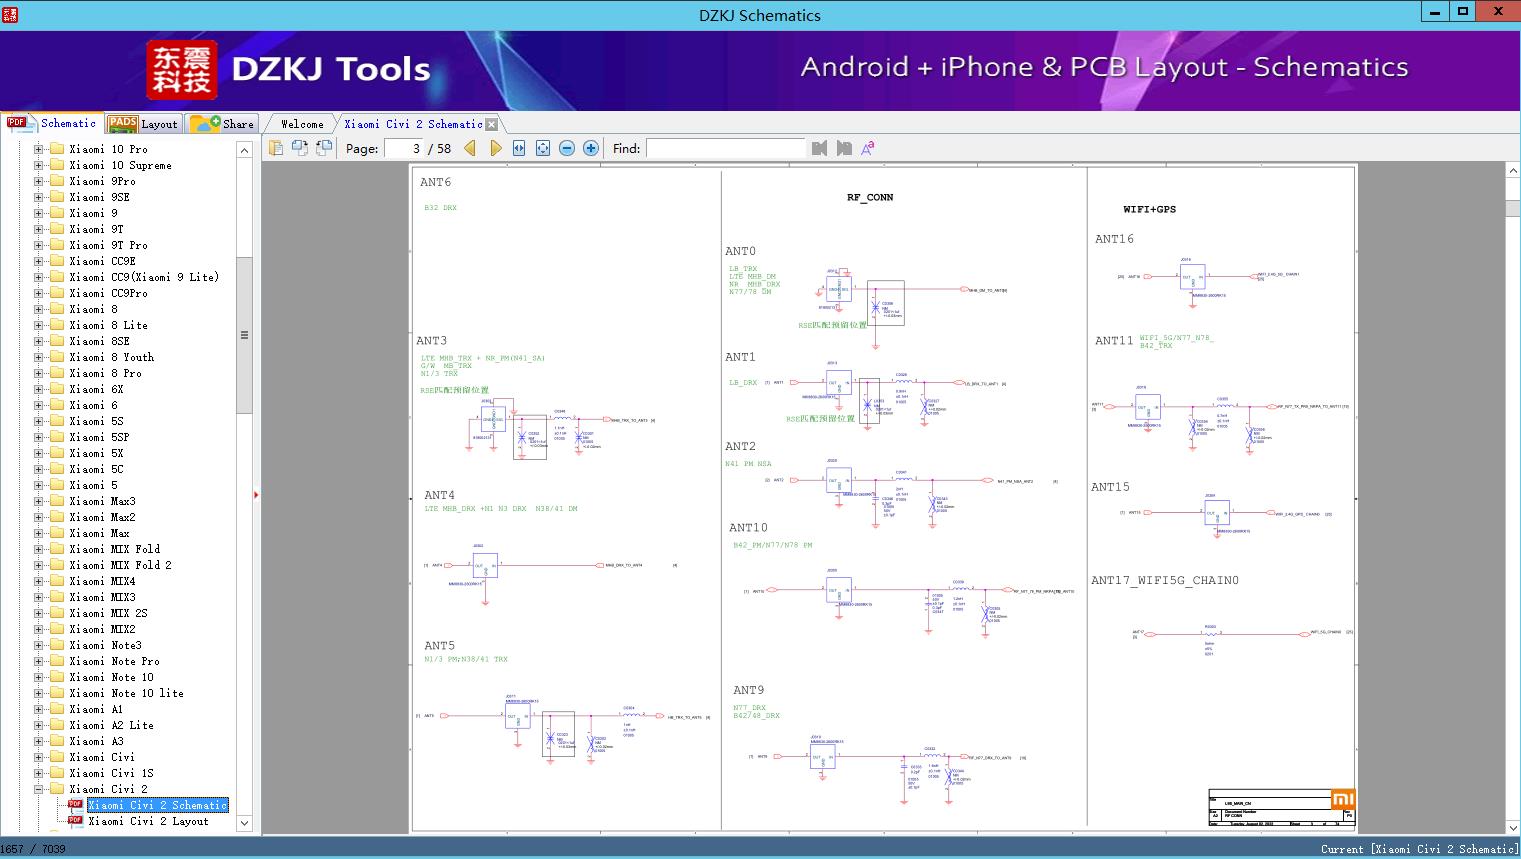Screen dimensions: 1521x859
Task: Click the text search options icon
Action: pos(868,148)
